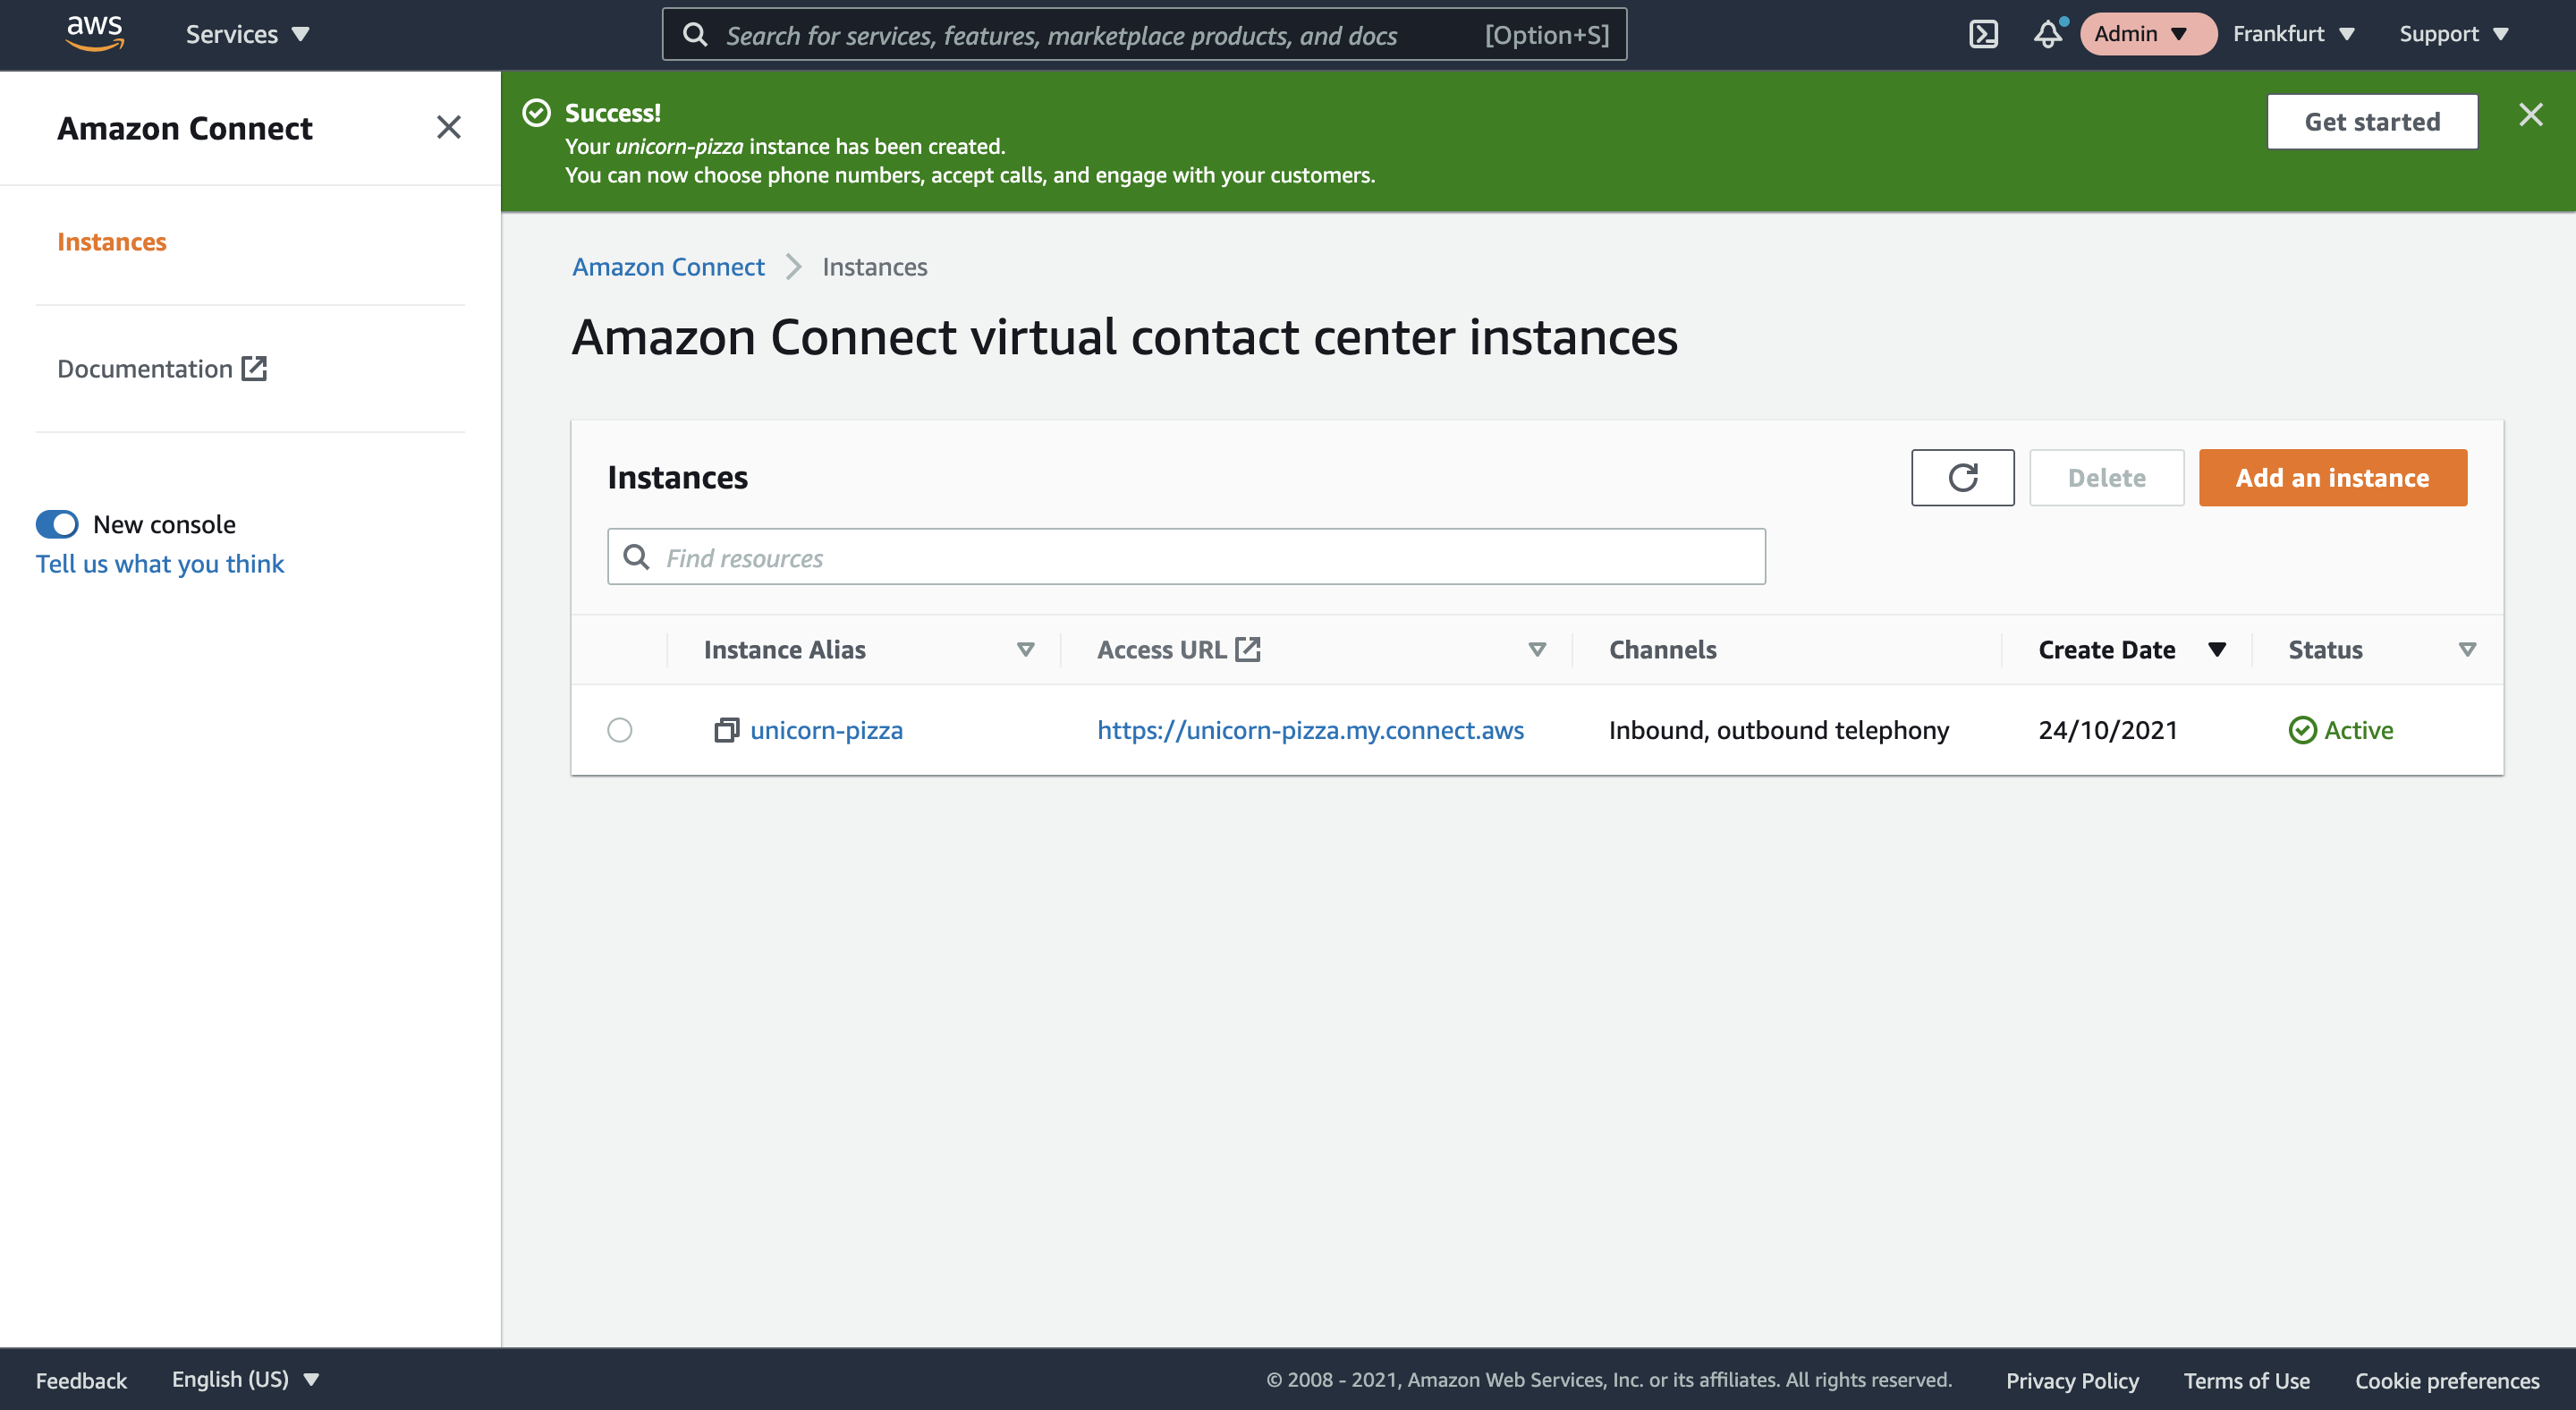
Task: Open the English (US) language selector
Action: [x=245, y=1379]
